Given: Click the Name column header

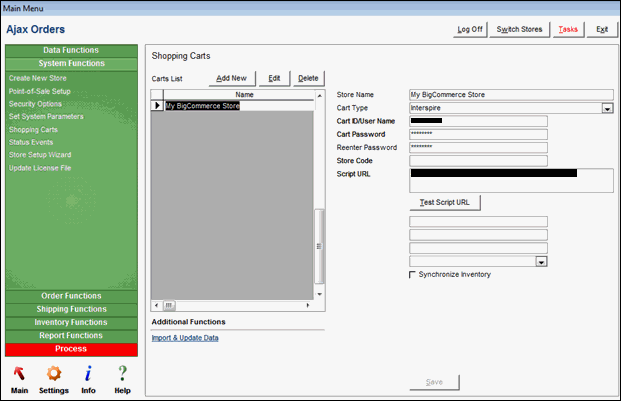Looking at the screenshot, I should pos(239,95).
